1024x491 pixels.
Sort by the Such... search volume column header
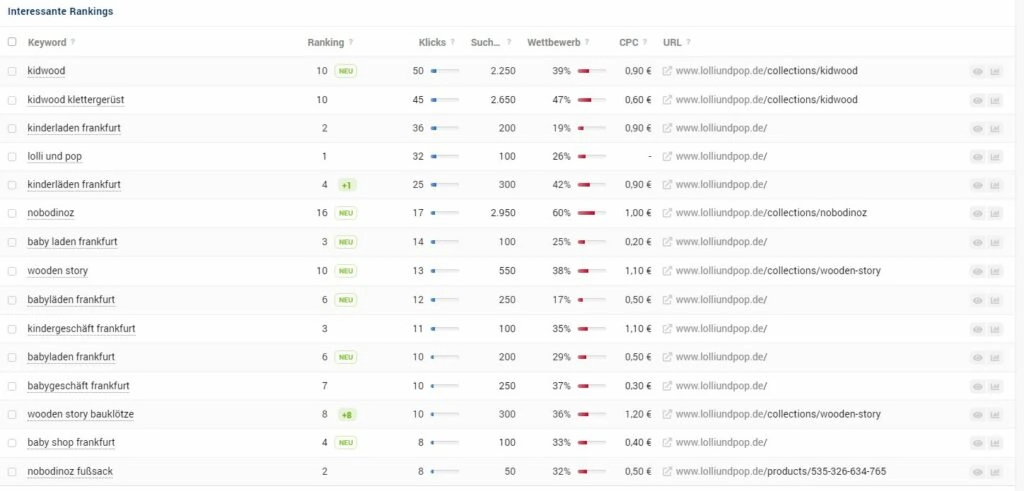tap(485, 42)
